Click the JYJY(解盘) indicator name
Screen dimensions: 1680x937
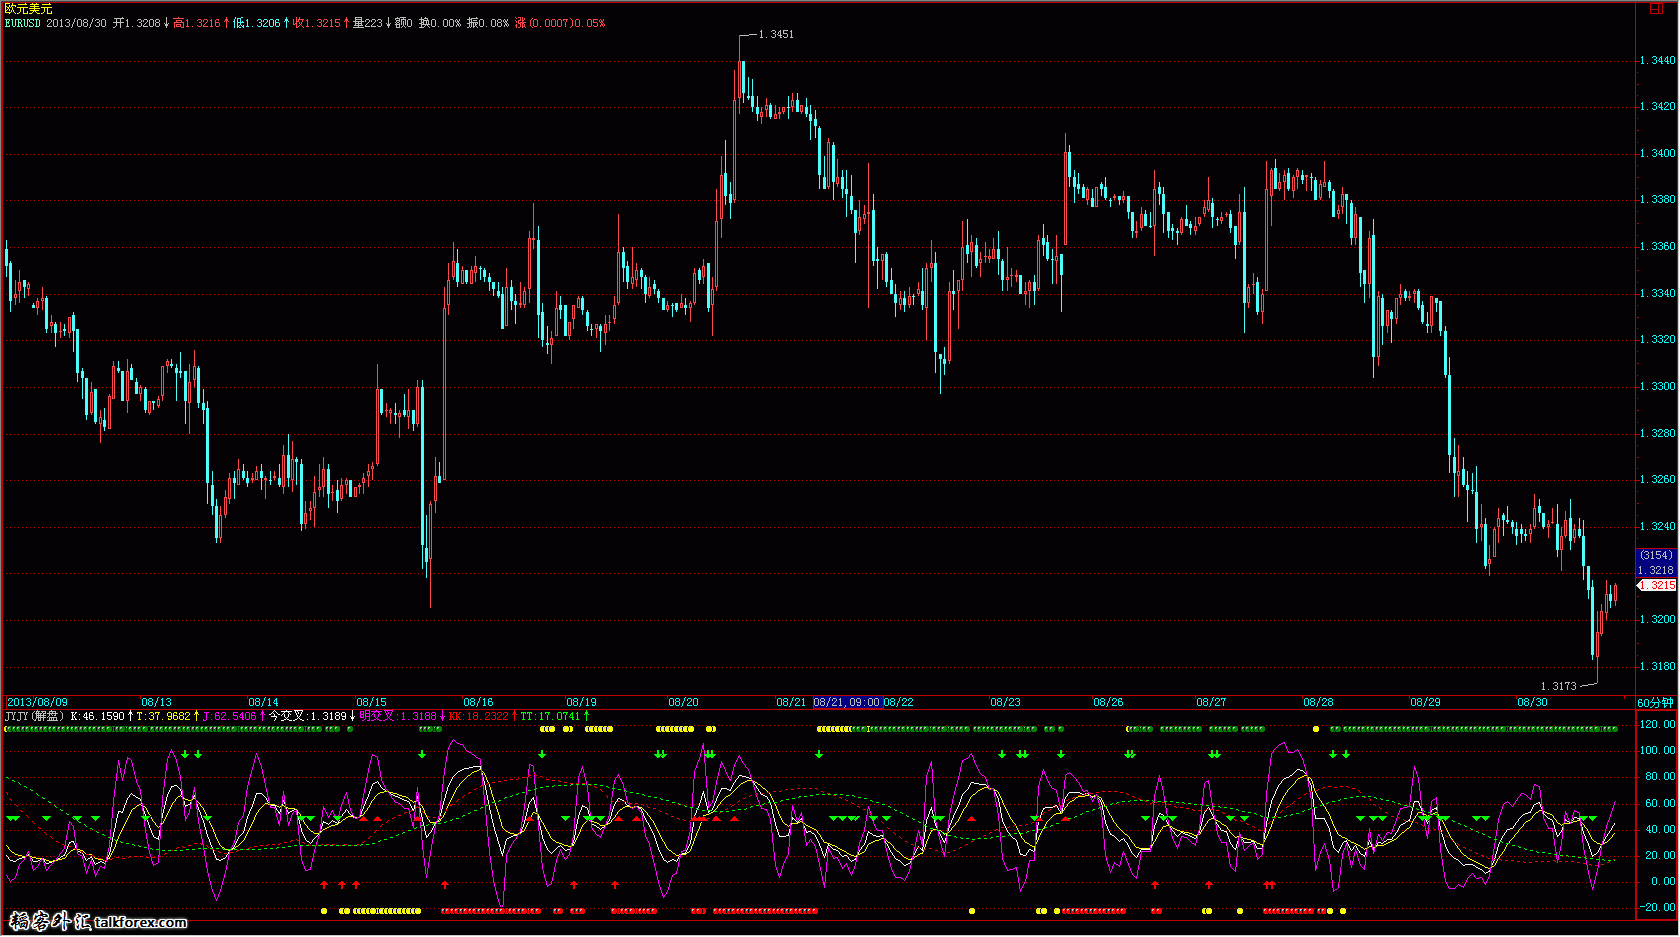(x=35, y=716)
